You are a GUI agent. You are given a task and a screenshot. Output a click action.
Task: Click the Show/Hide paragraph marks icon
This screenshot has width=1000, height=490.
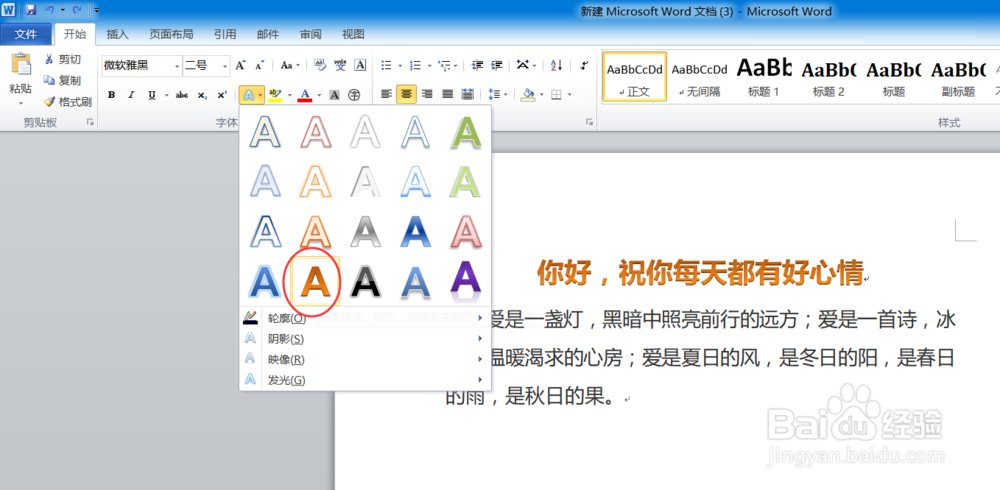coord(584,65)
